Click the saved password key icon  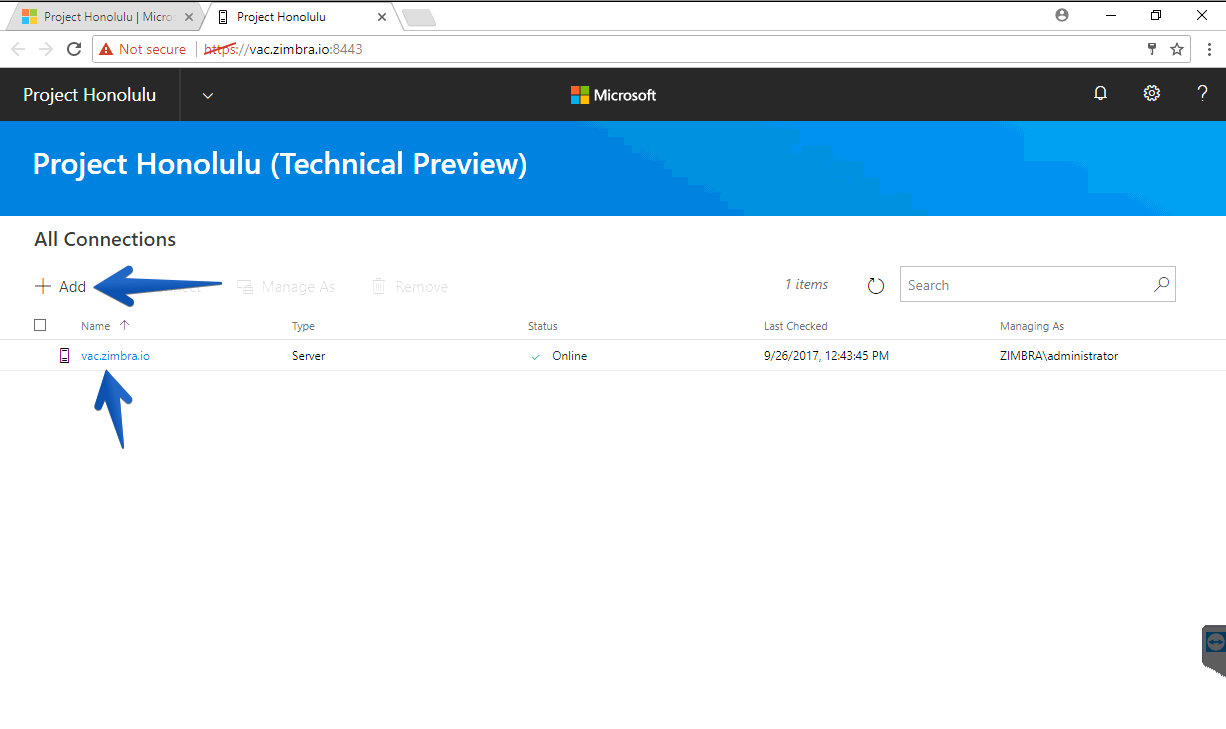pos(1152,49)
